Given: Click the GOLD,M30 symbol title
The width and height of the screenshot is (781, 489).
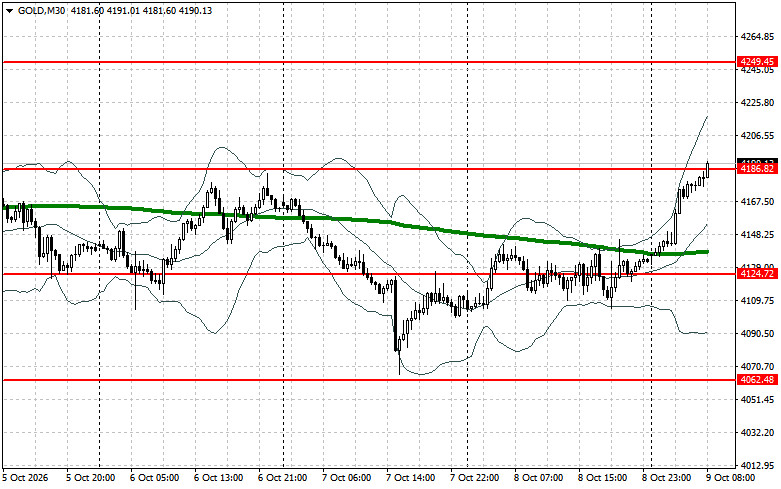Looking at the screenshot, I should (x=41, y=10).
